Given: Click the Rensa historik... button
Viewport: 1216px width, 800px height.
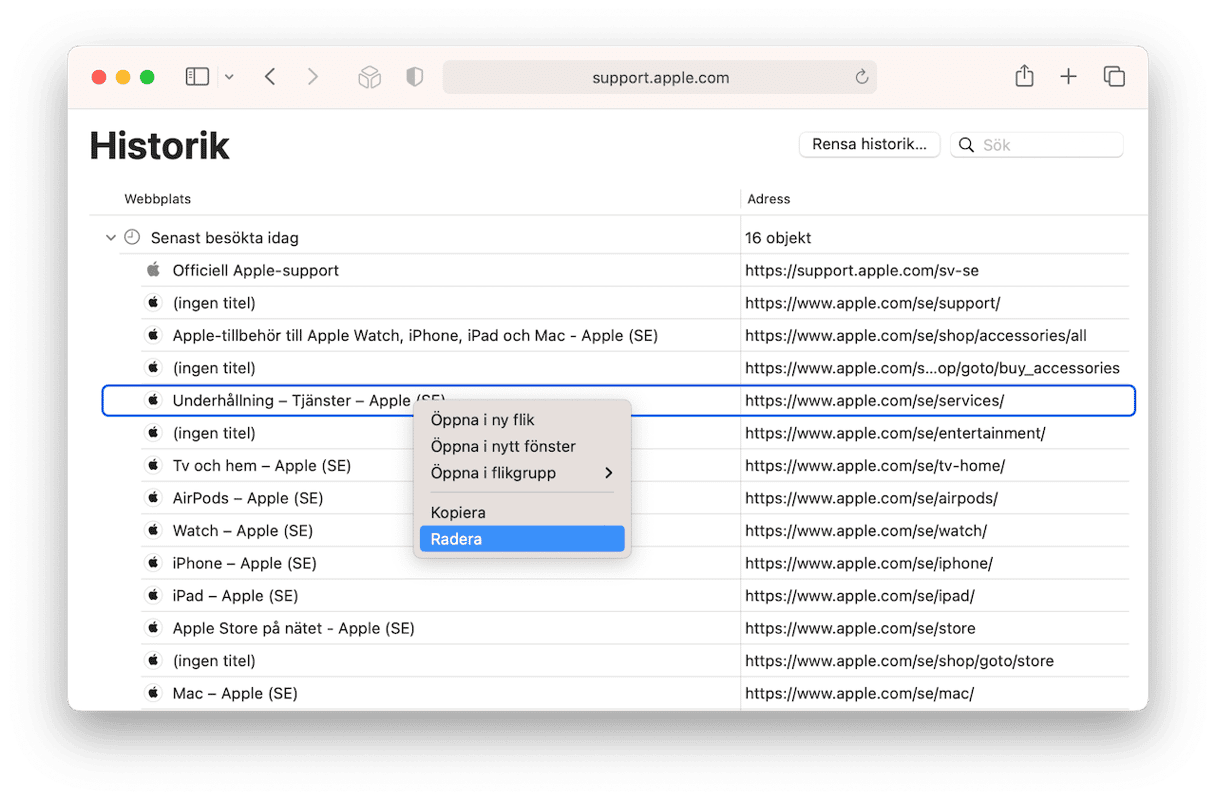Looking at the screenshot, I should pos(869,144).
